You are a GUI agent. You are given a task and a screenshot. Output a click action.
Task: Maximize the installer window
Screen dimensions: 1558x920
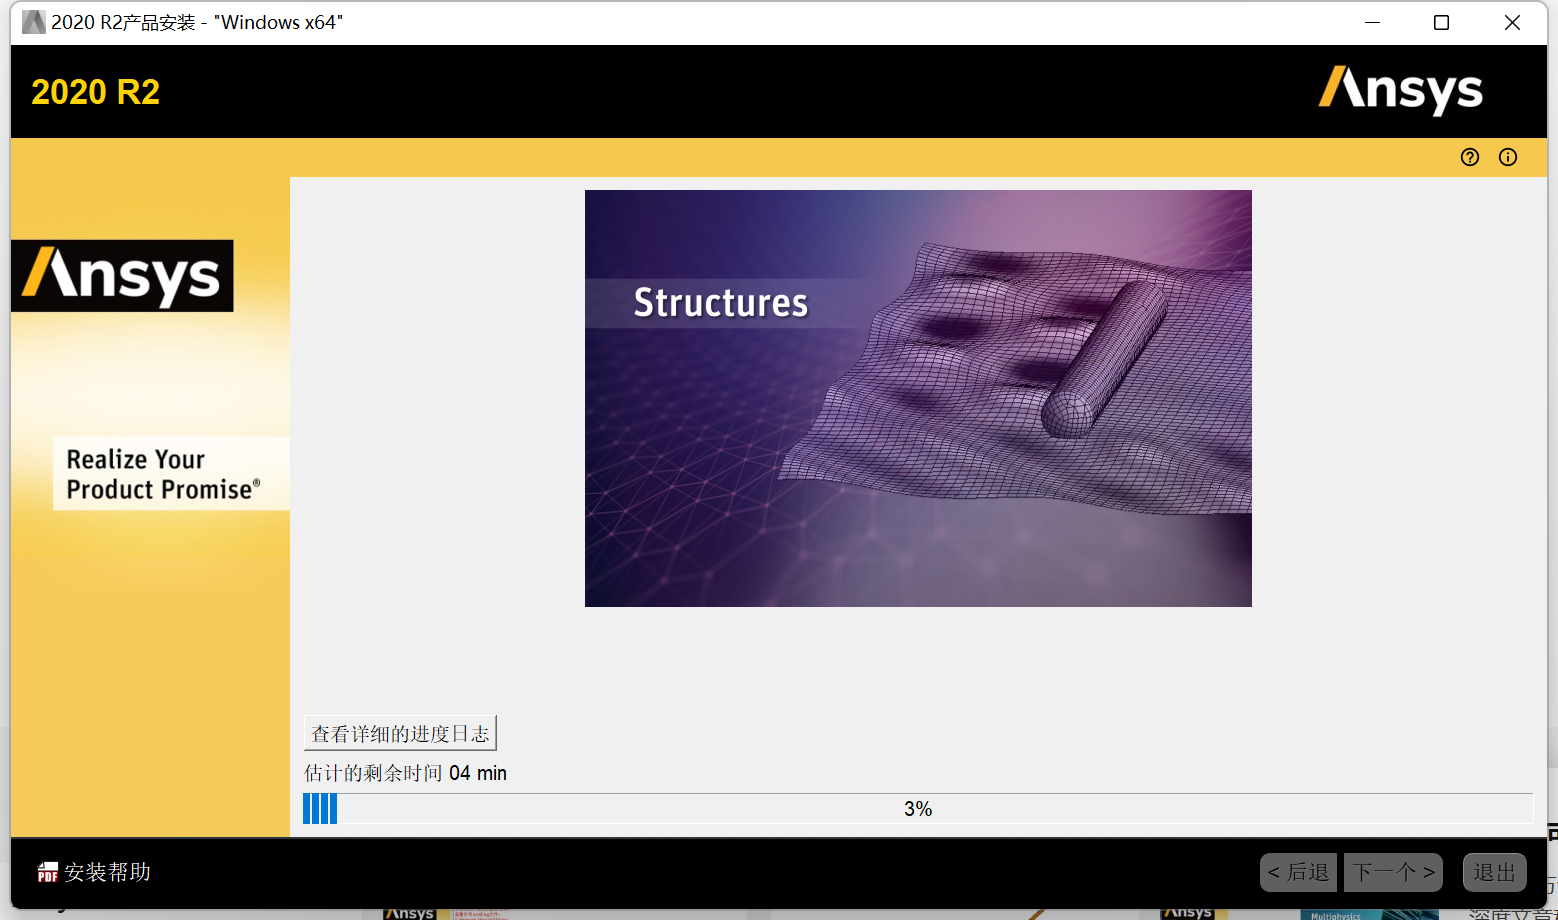tap(1441, 21)
